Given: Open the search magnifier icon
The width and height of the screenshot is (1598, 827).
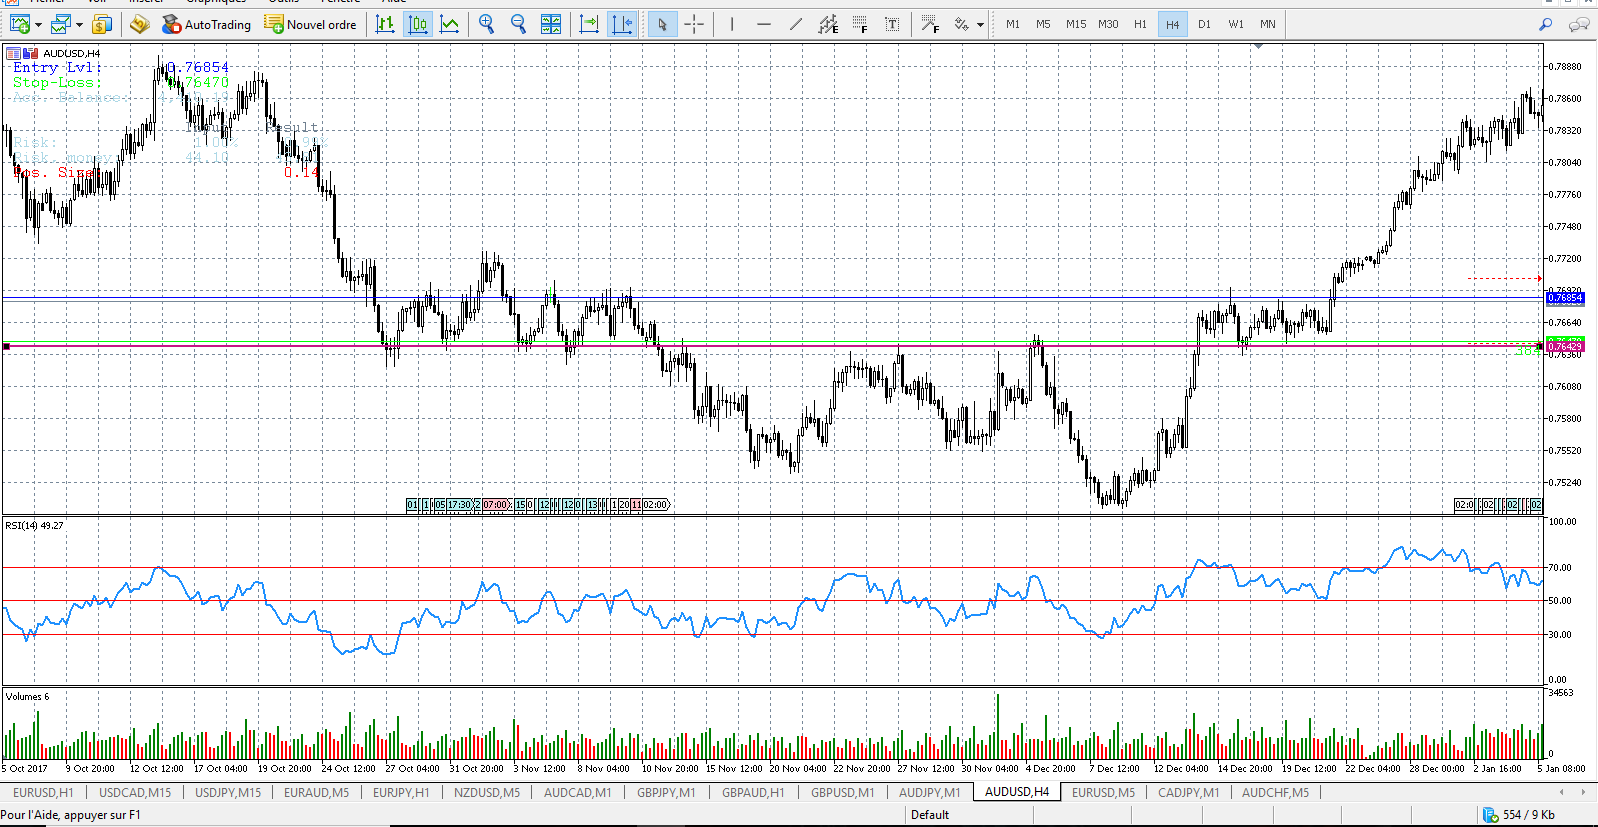Looking at the screenshot, I should click(1545, 24).
